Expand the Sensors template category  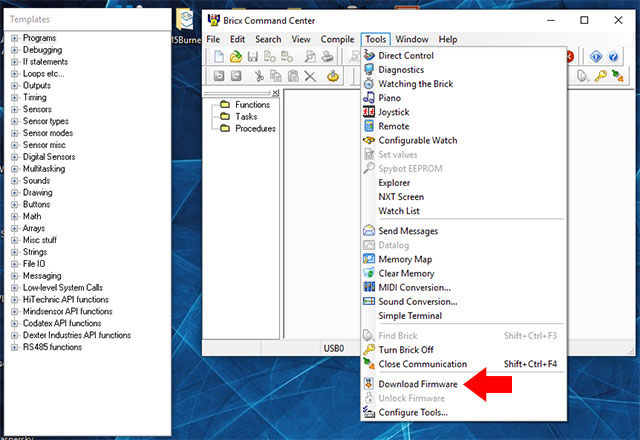pos(15,109)
